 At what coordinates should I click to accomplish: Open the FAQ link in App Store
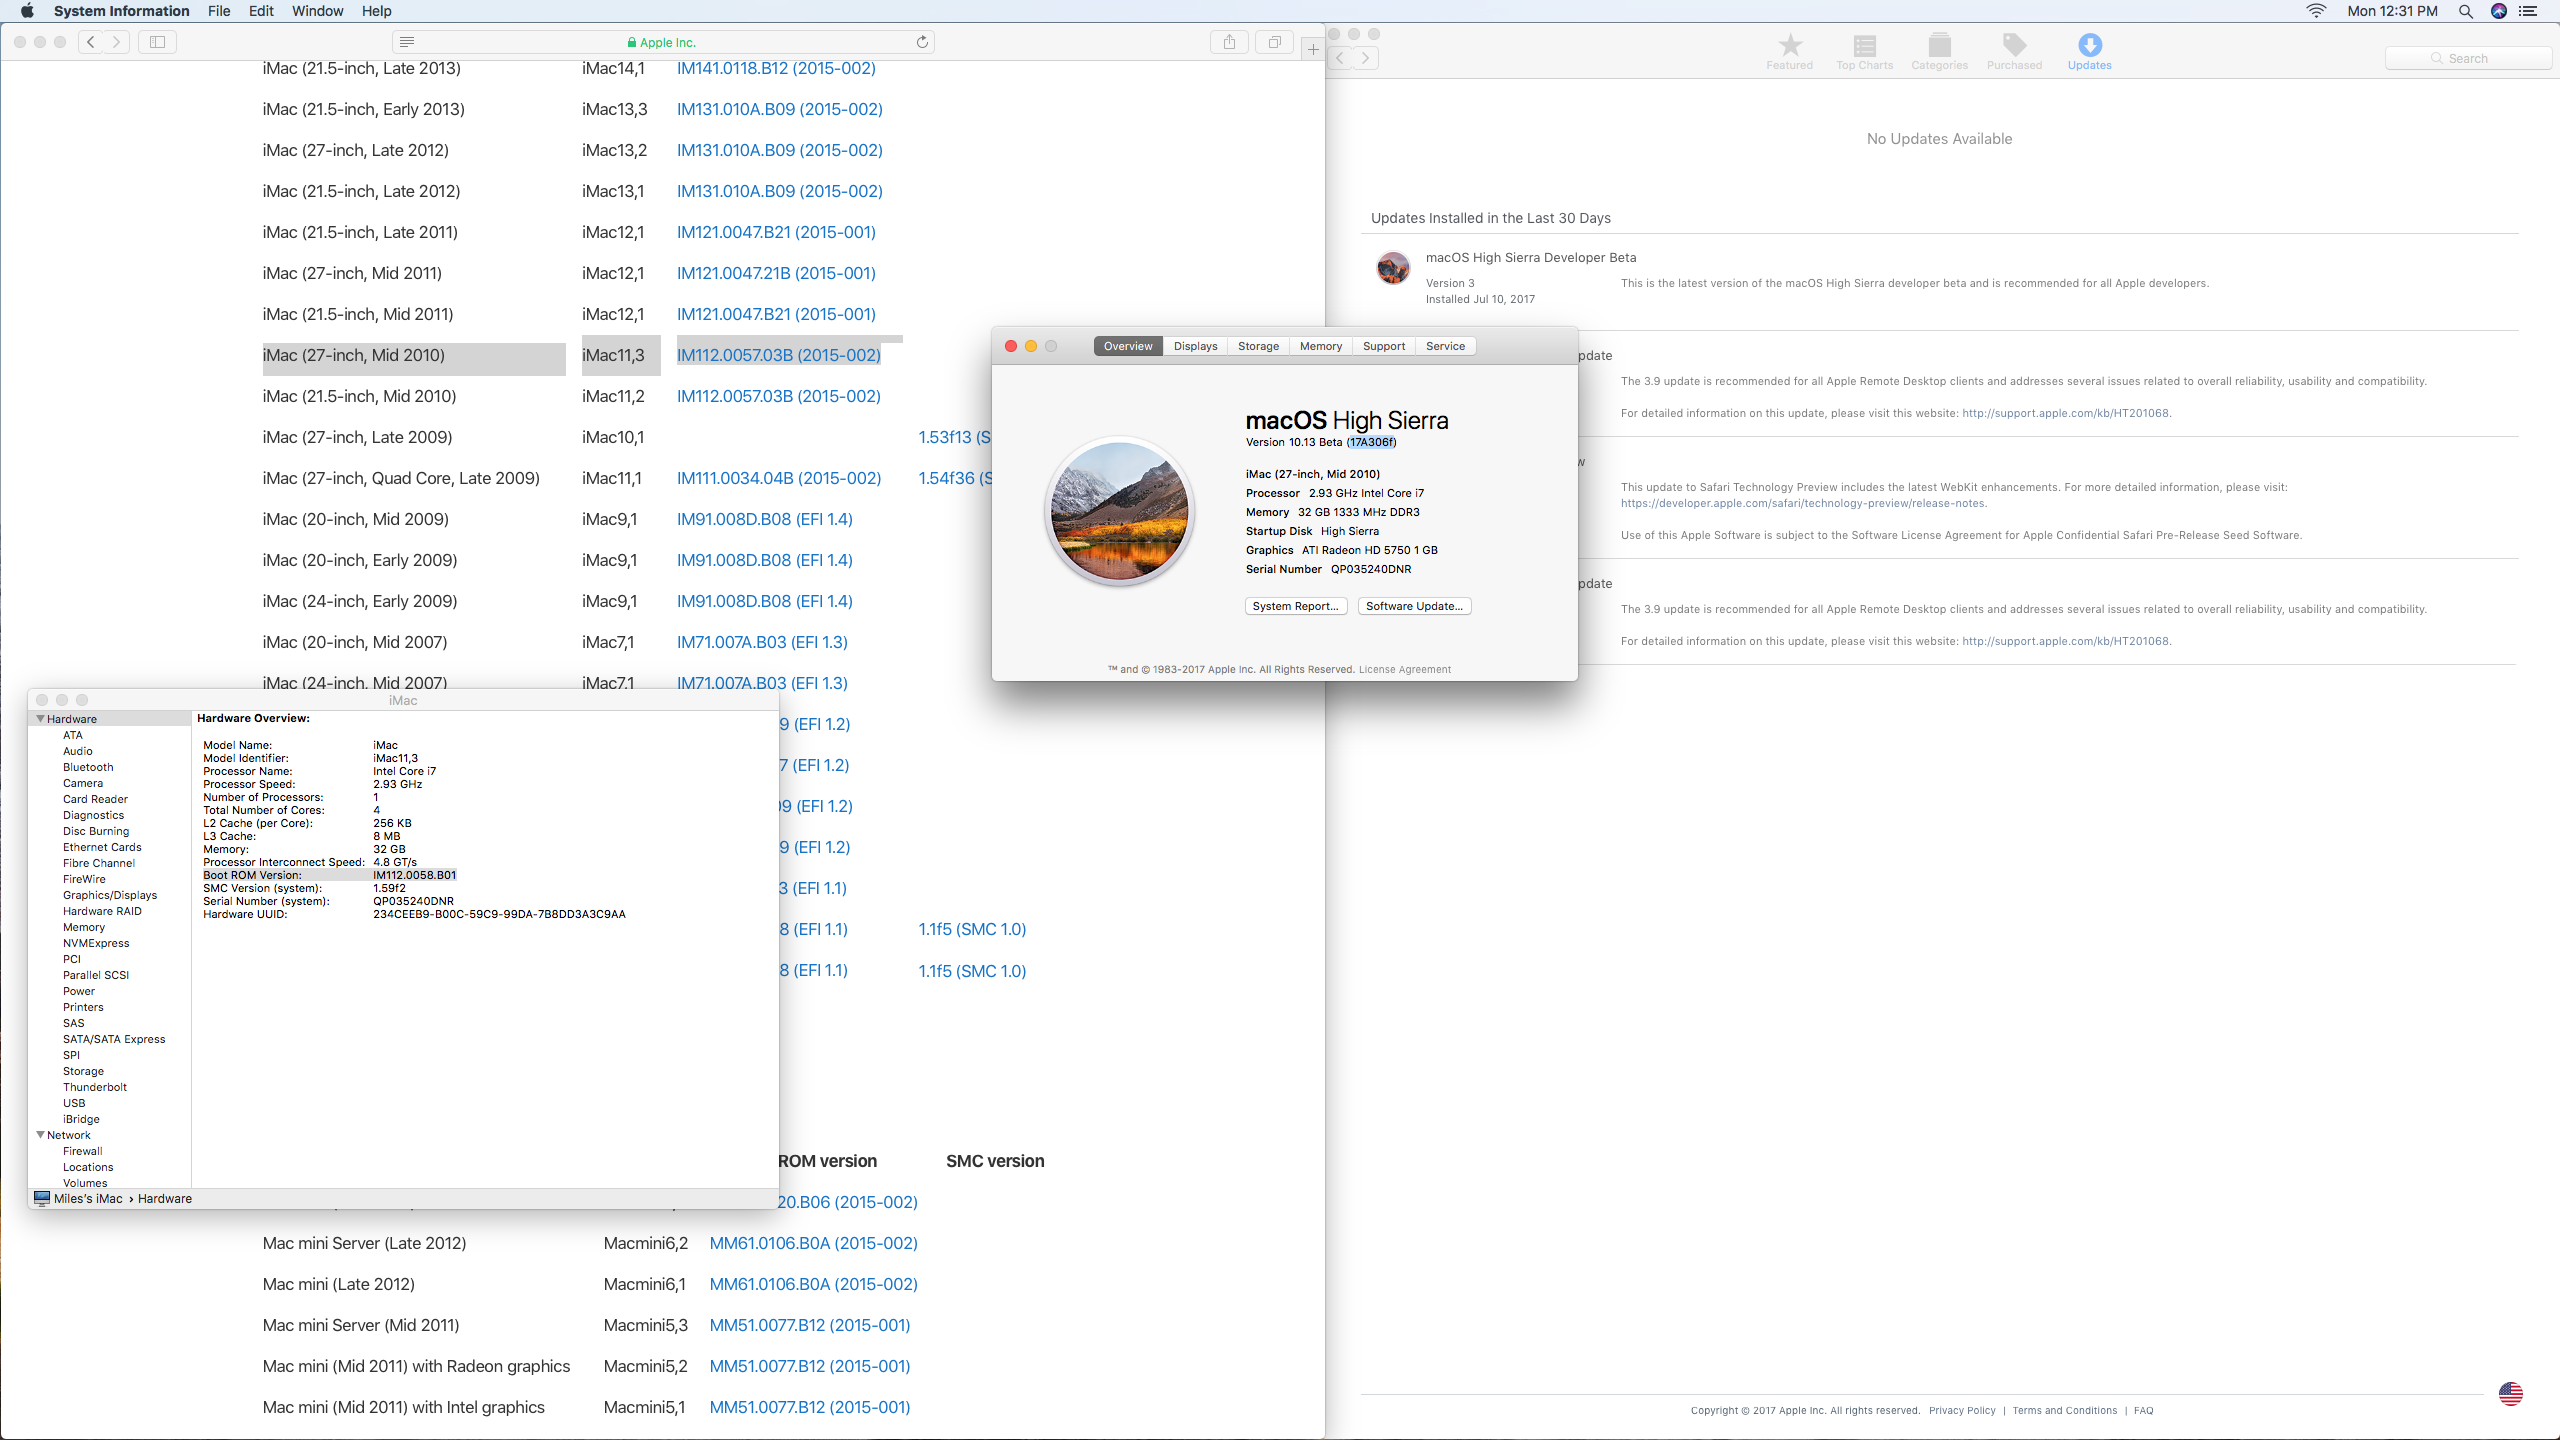pos(2144,1411)
